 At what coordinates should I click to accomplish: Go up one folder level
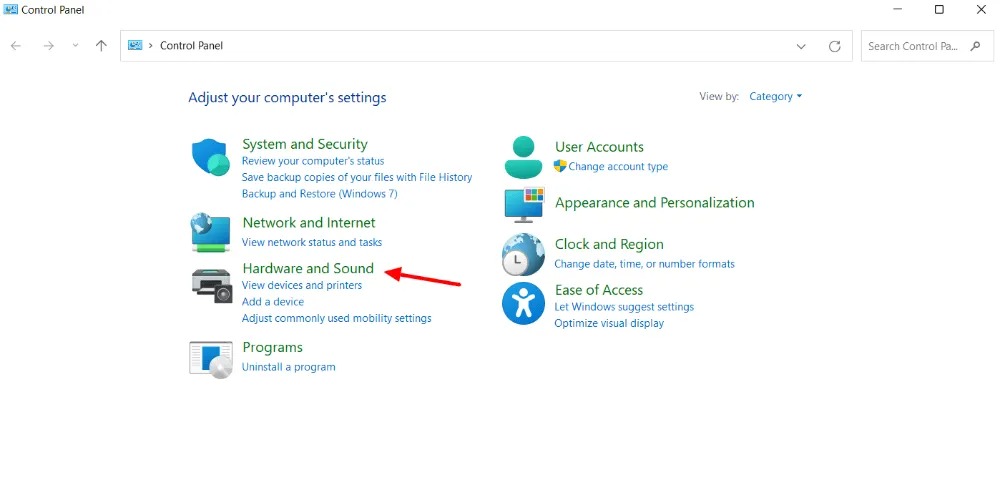coord(101,46)
